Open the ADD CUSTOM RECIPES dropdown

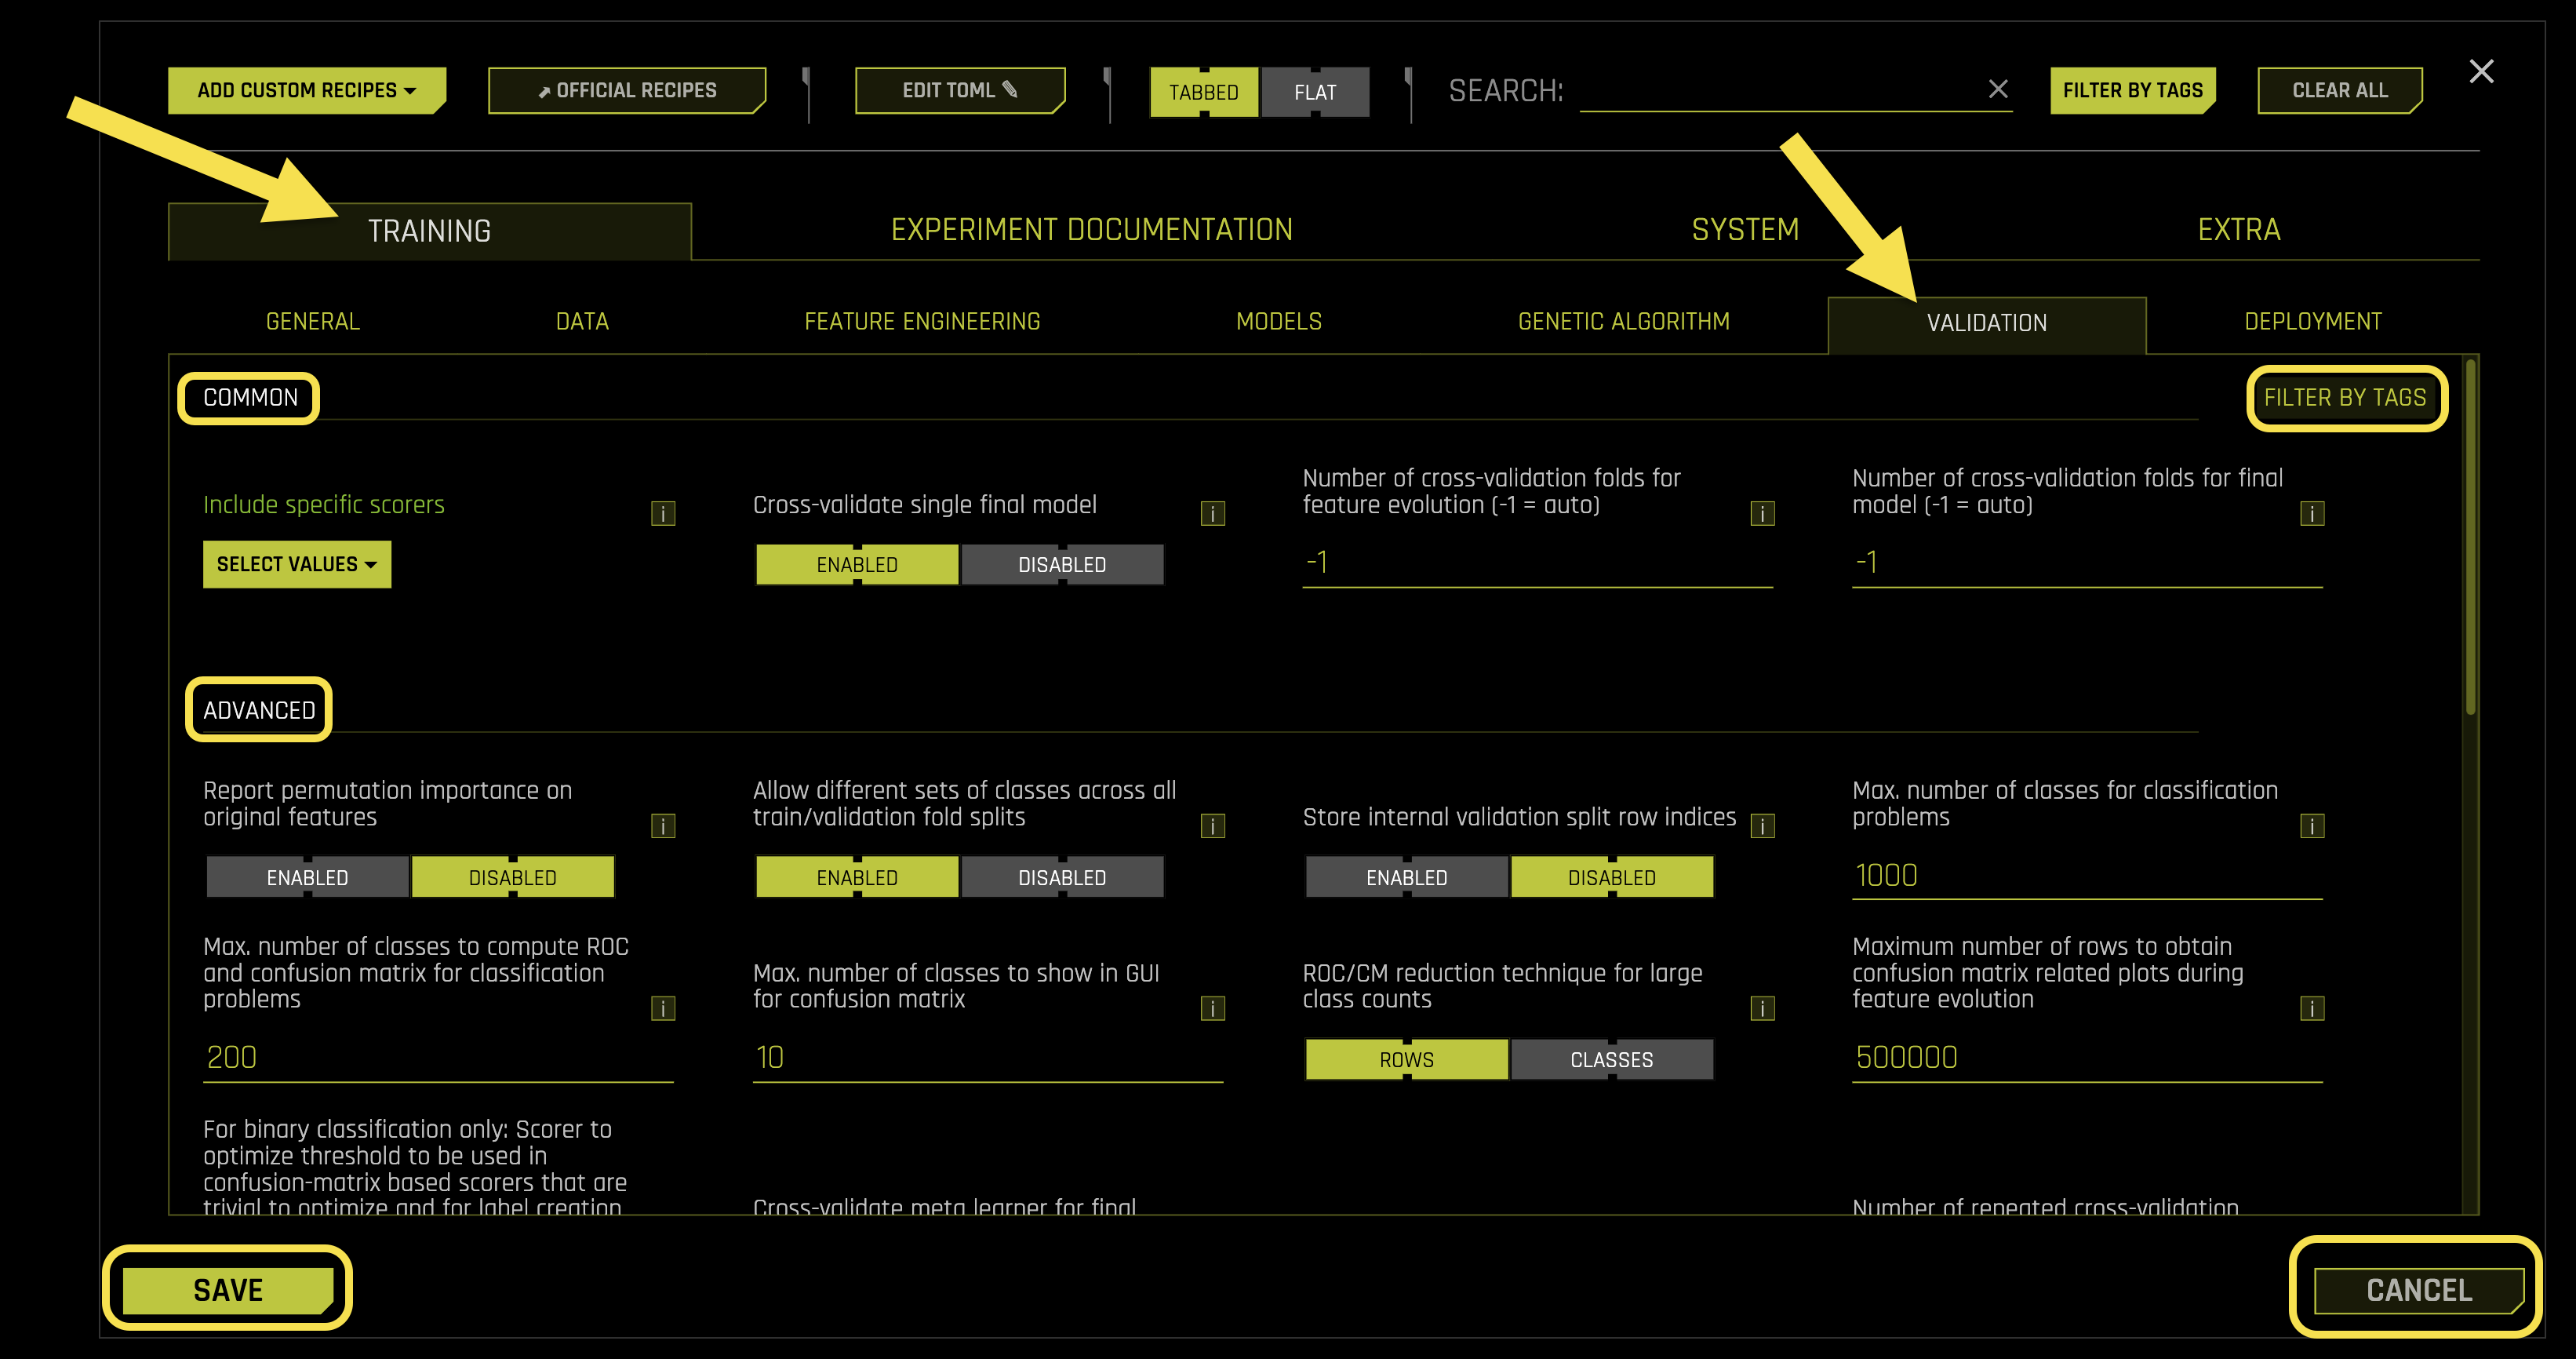[x=306, y=89]
